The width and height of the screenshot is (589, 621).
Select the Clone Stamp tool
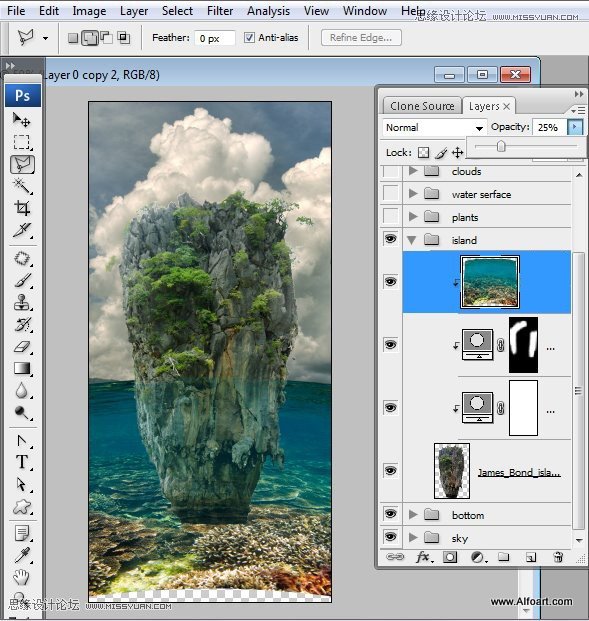coord(21,302)
